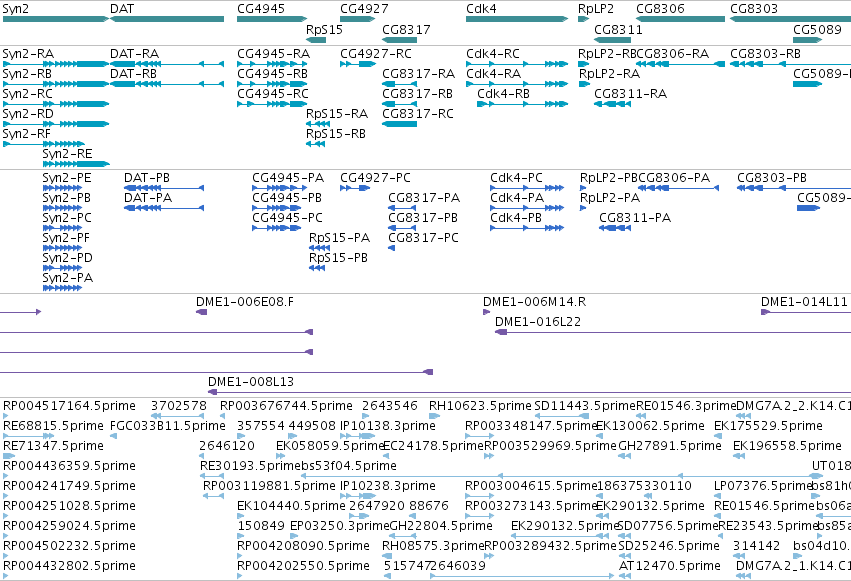The width and height of the screenshot is (851, 581).
Task: Click transcript DAT-RA
Action: 135,54
